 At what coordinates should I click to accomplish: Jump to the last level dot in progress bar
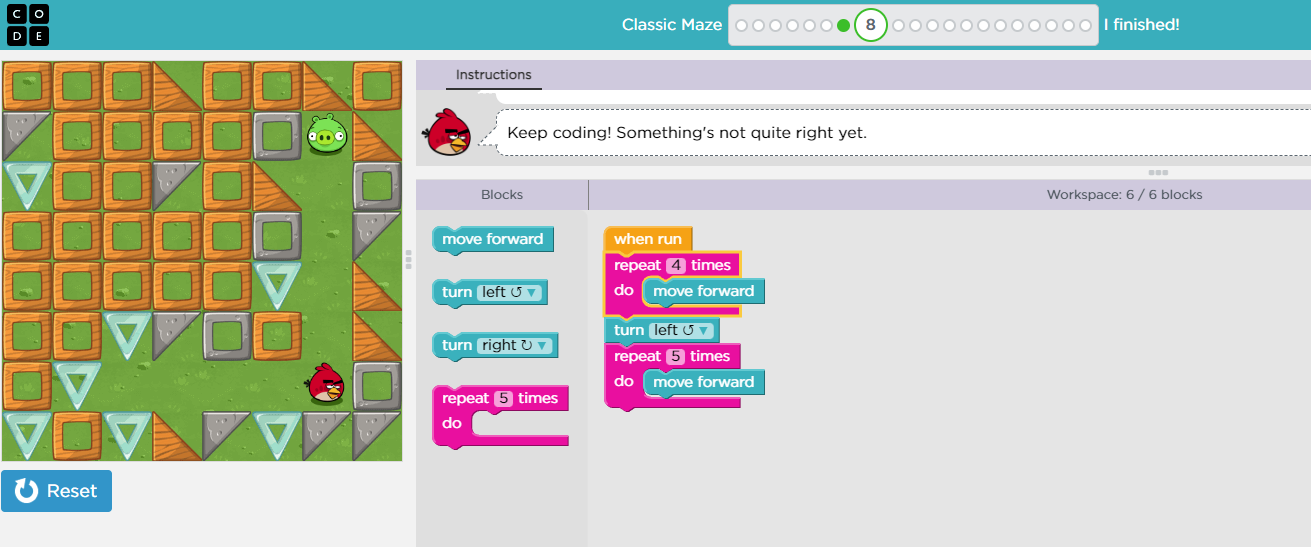[x=1086, y=25]
